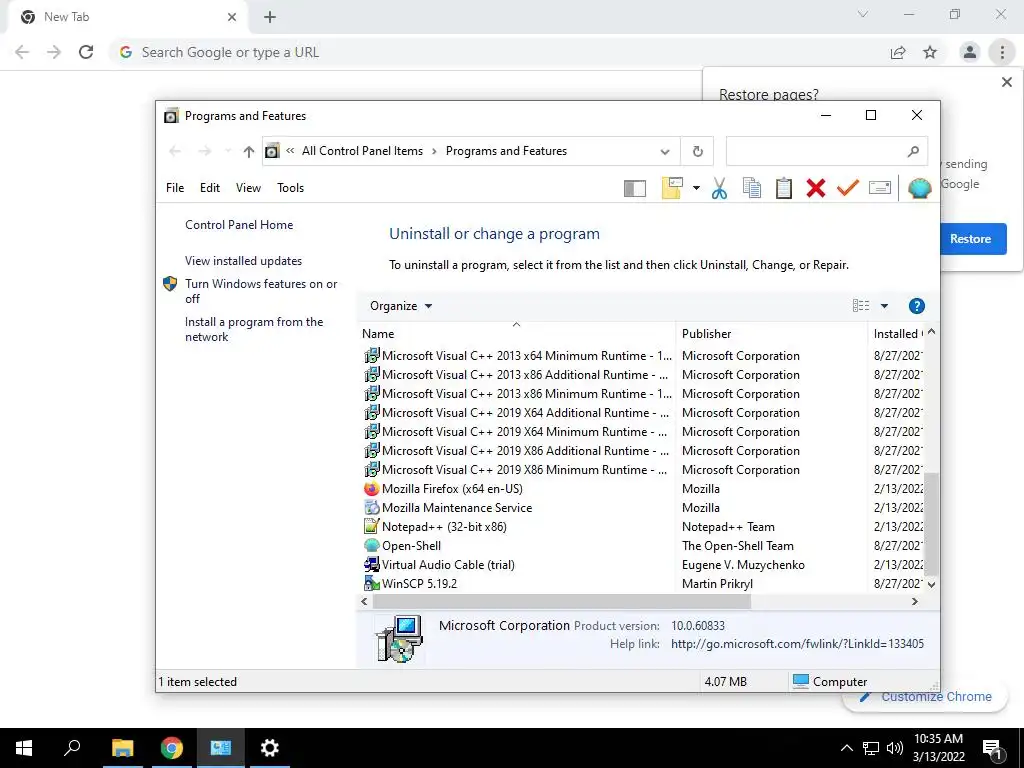Image resolution: width=1024 pixels, height=768 pixels.
Task: Click the Up arrow navigation icon
Action: 248,152
